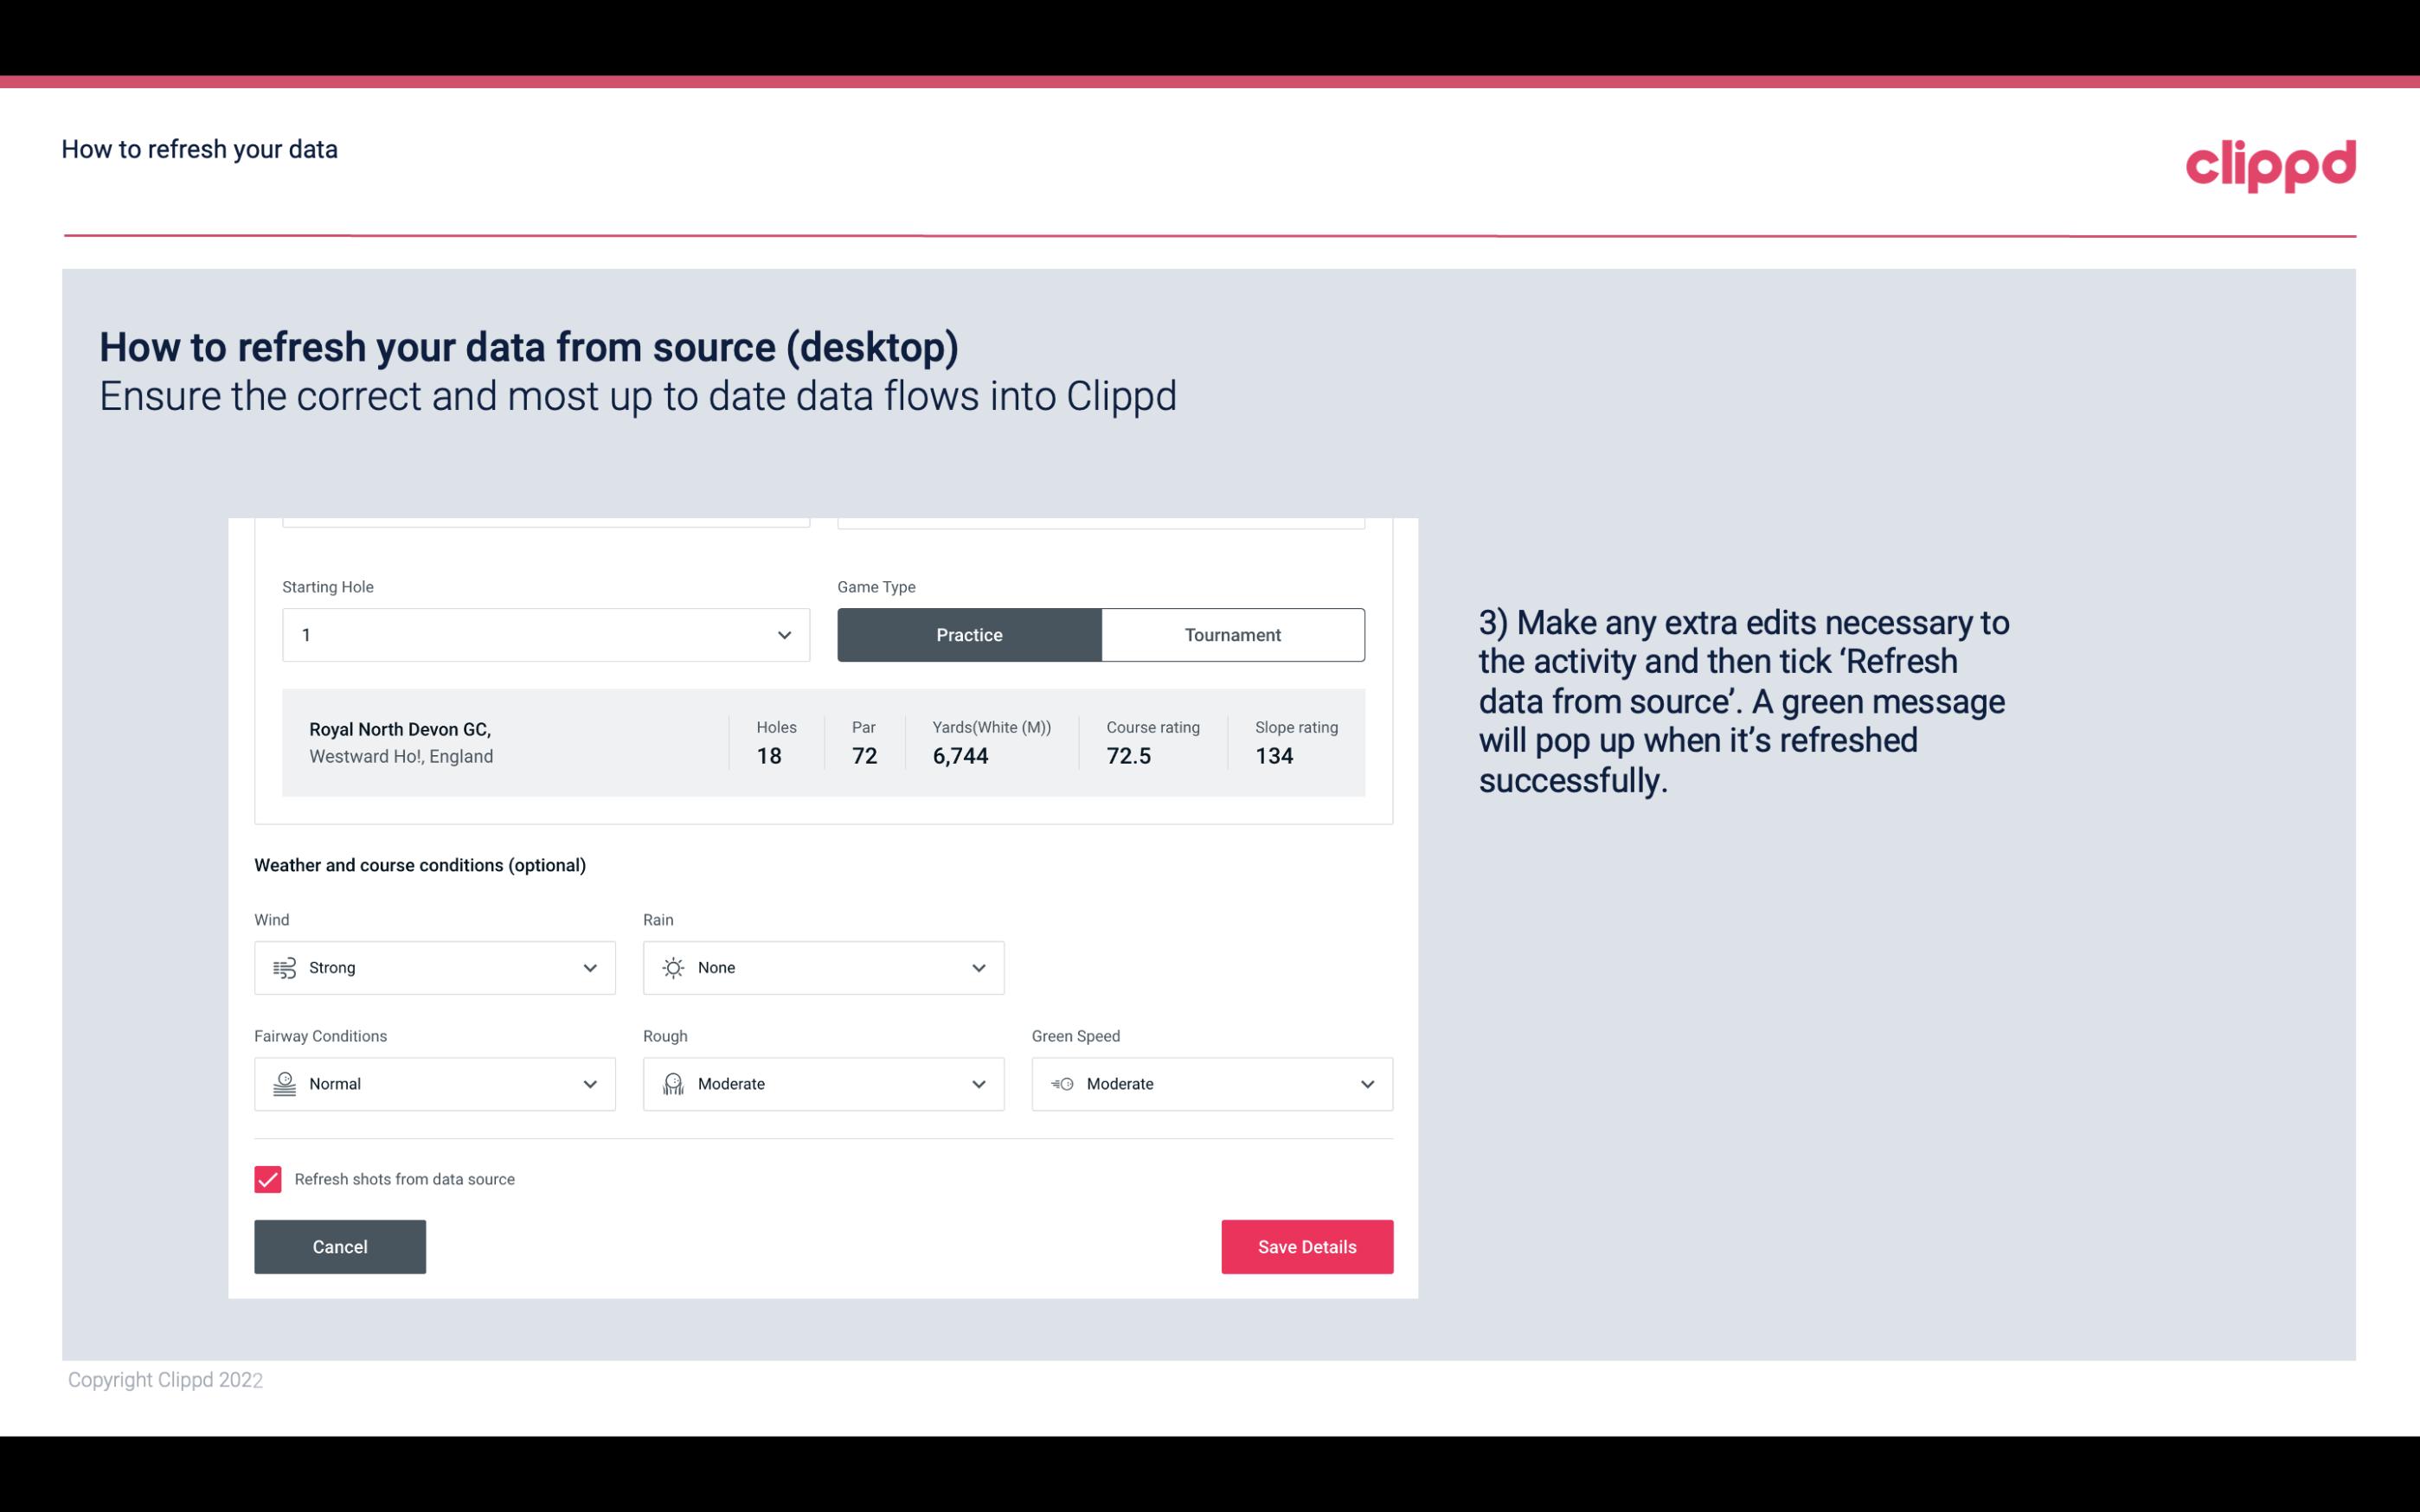Click the fairway conditions icon
The height and width of the screenshot is (1512, 2420).
(284, 1084)
